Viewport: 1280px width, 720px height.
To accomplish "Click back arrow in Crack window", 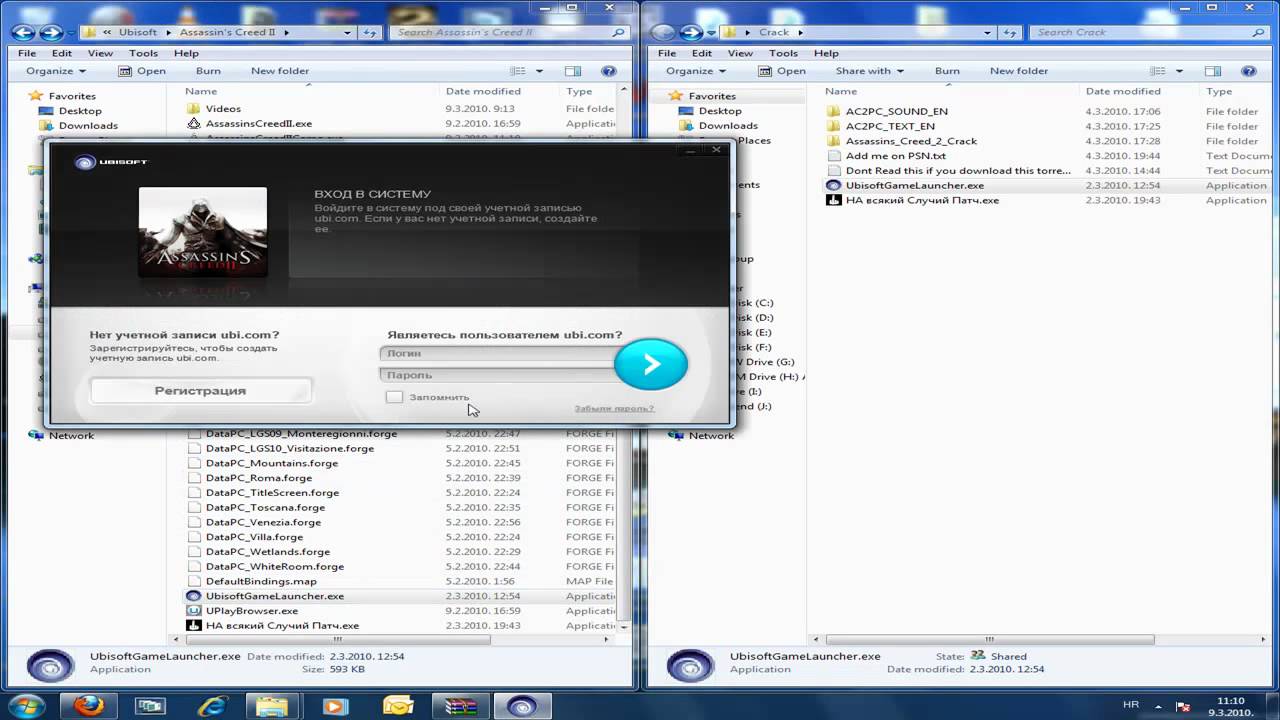I will click(663, 32).
